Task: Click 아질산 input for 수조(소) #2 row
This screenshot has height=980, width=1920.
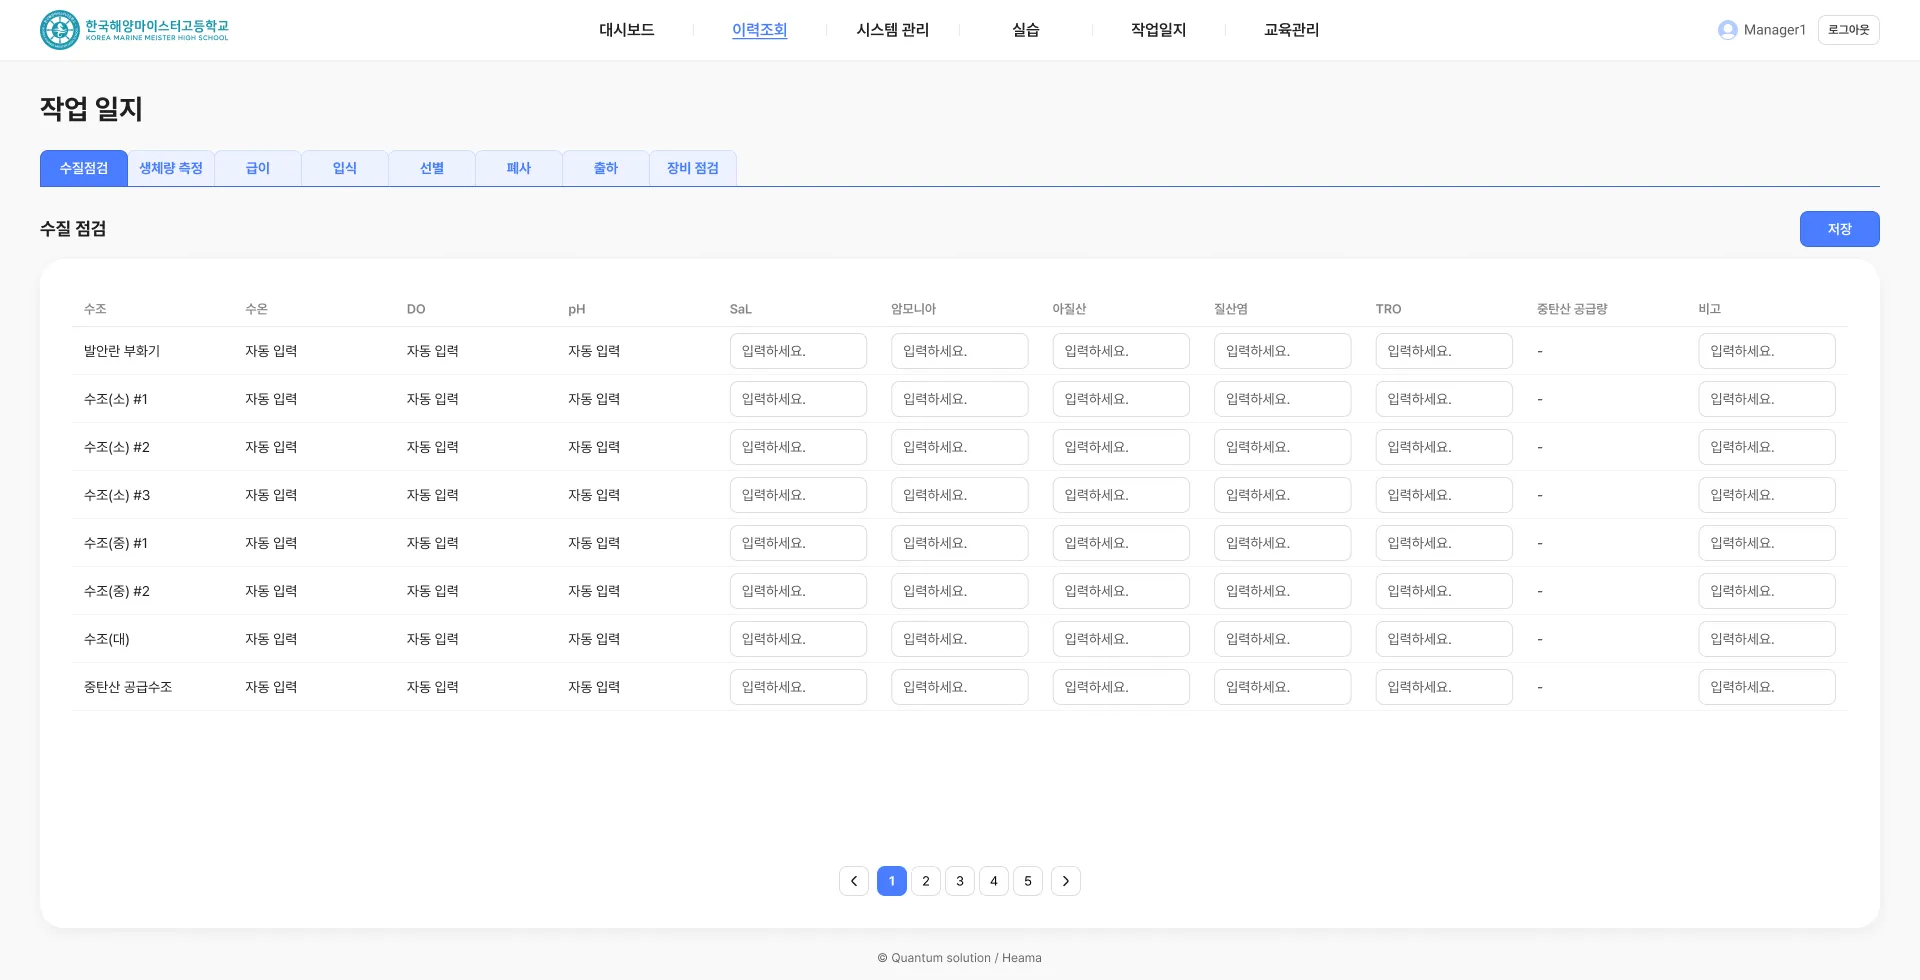Action: [1121, 447]
